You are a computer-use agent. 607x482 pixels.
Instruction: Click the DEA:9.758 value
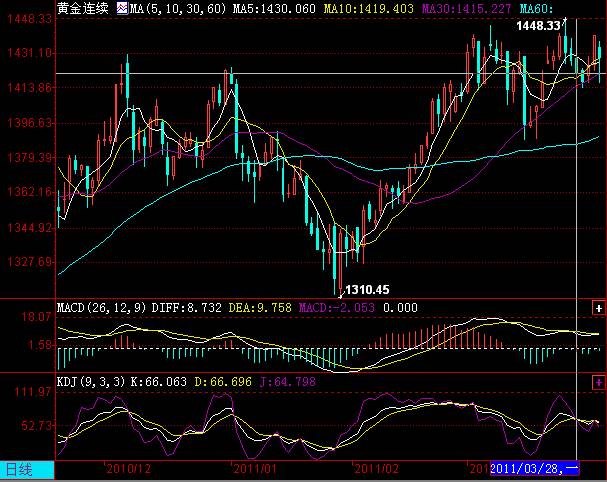(260, 308)
